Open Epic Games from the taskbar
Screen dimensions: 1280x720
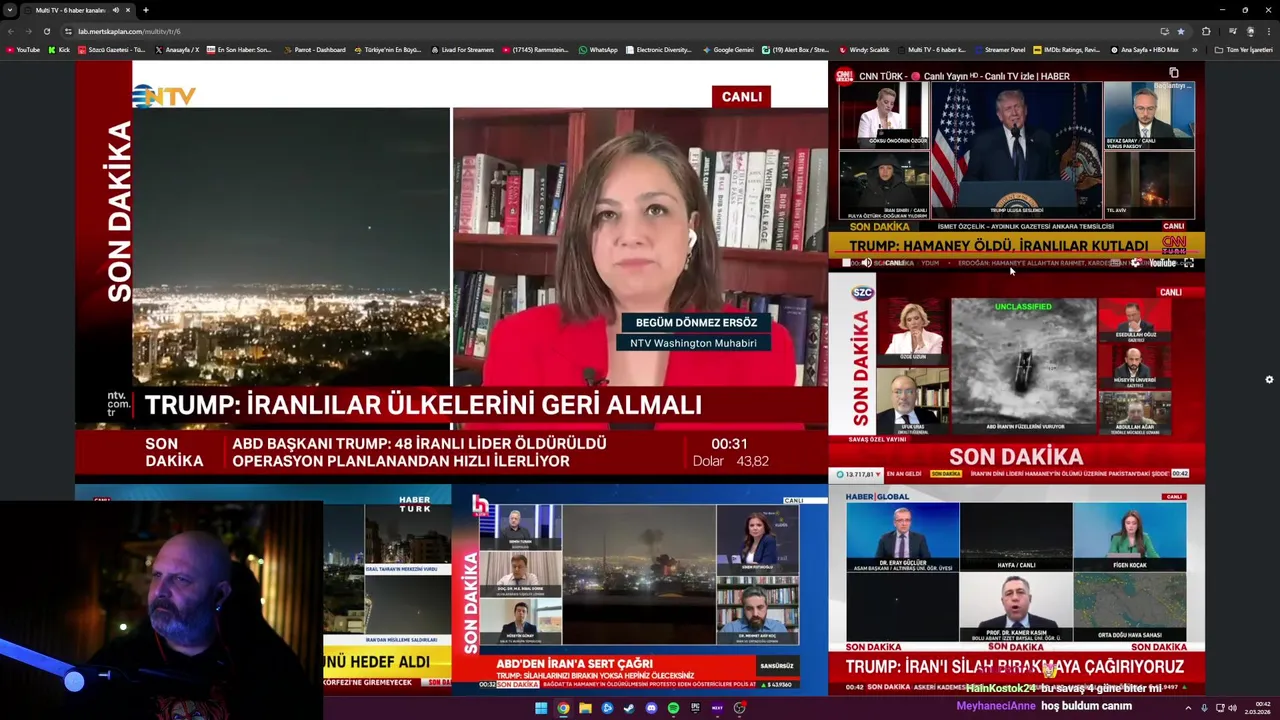(695, 708)
